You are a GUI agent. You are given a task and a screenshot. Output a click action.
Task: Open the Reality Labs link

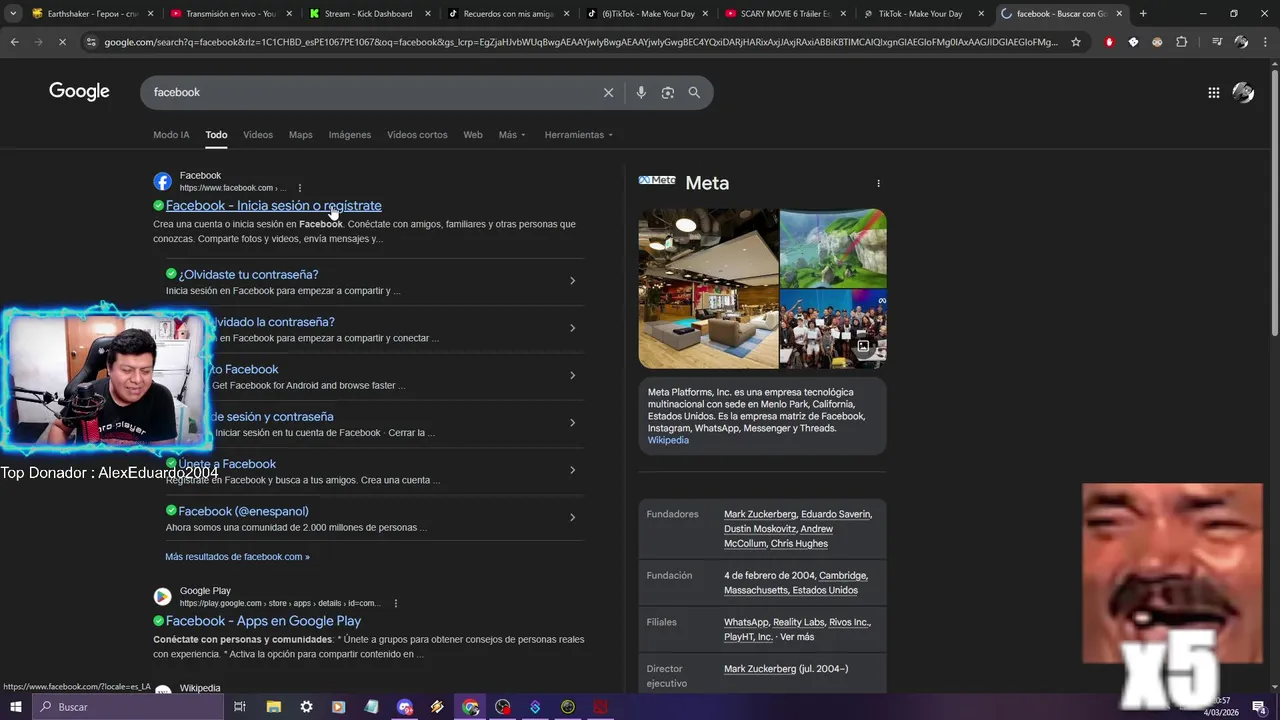tap(798, 622)
